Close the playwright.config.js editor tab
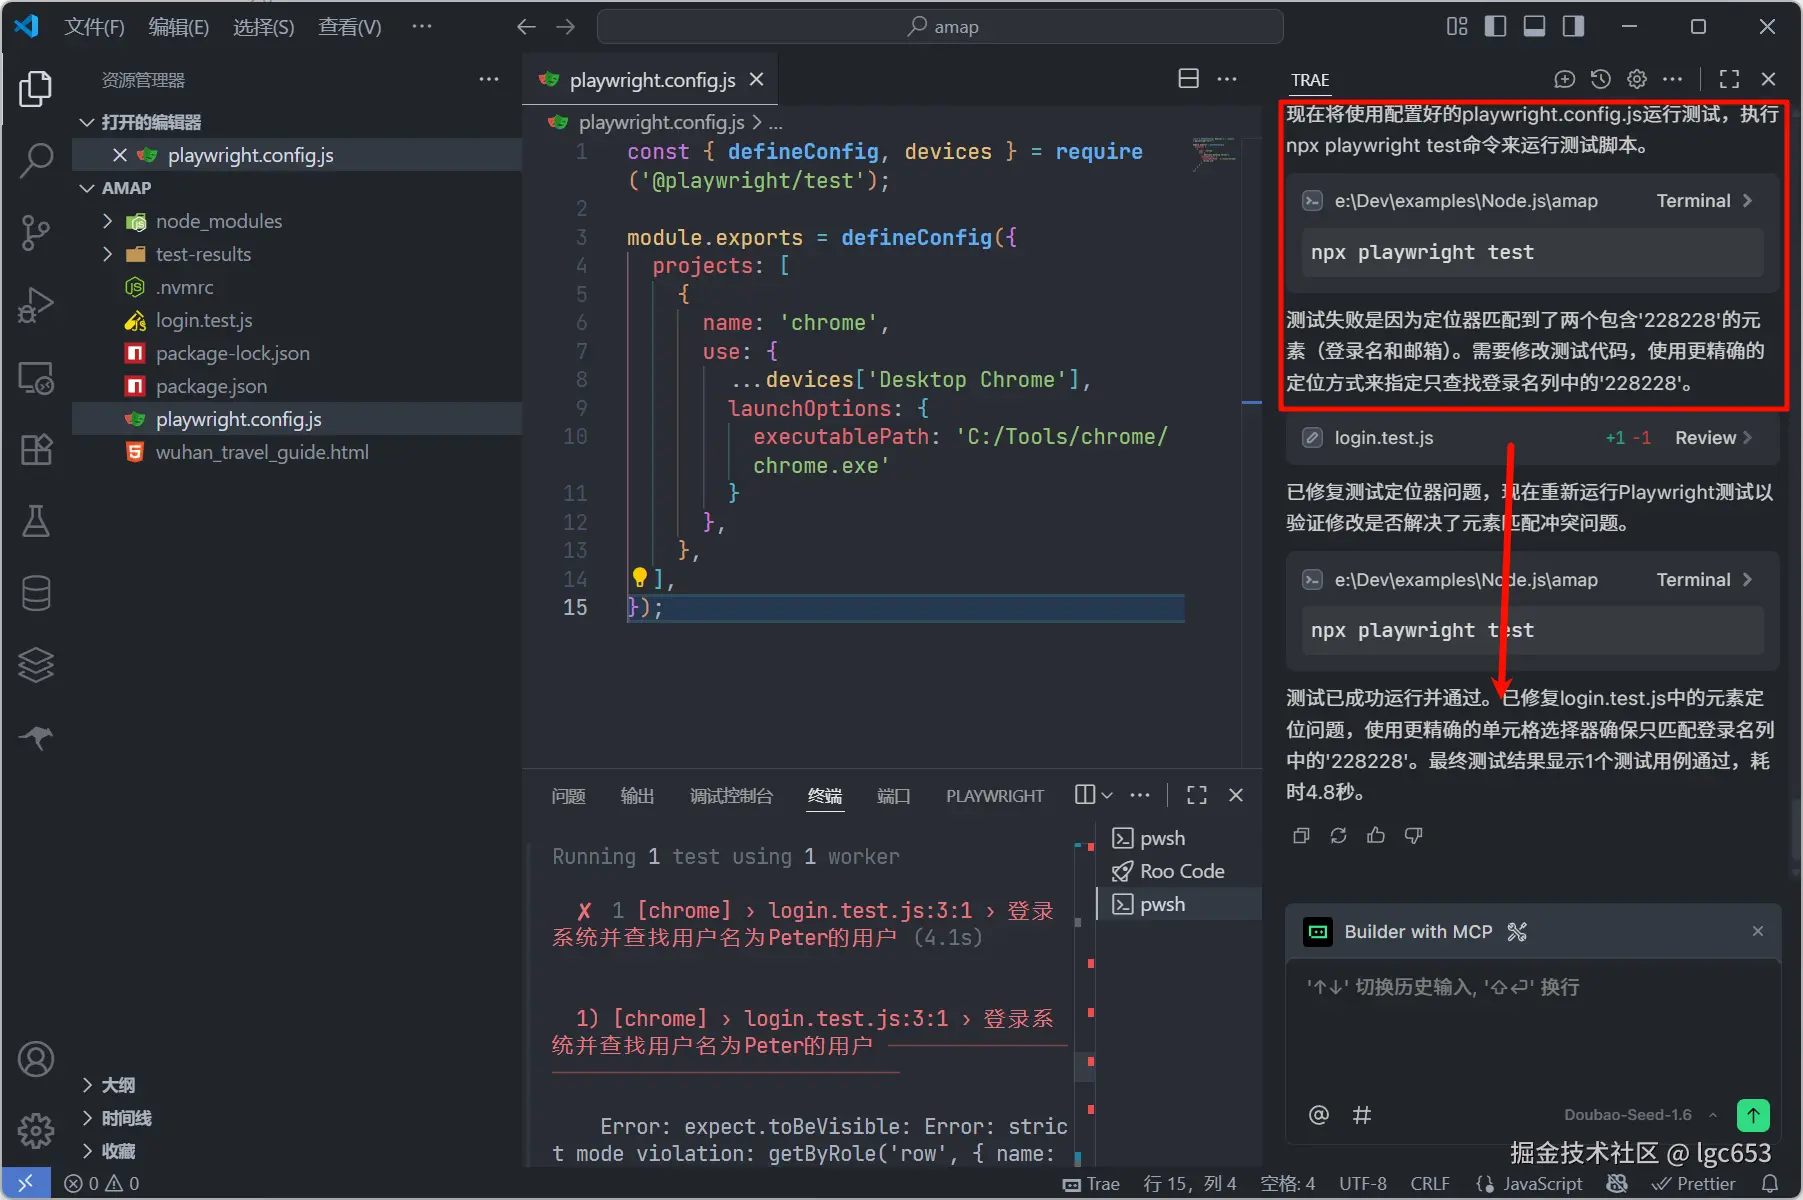The height and width of the screenshot is (1200, 1803). click(757, 79)
